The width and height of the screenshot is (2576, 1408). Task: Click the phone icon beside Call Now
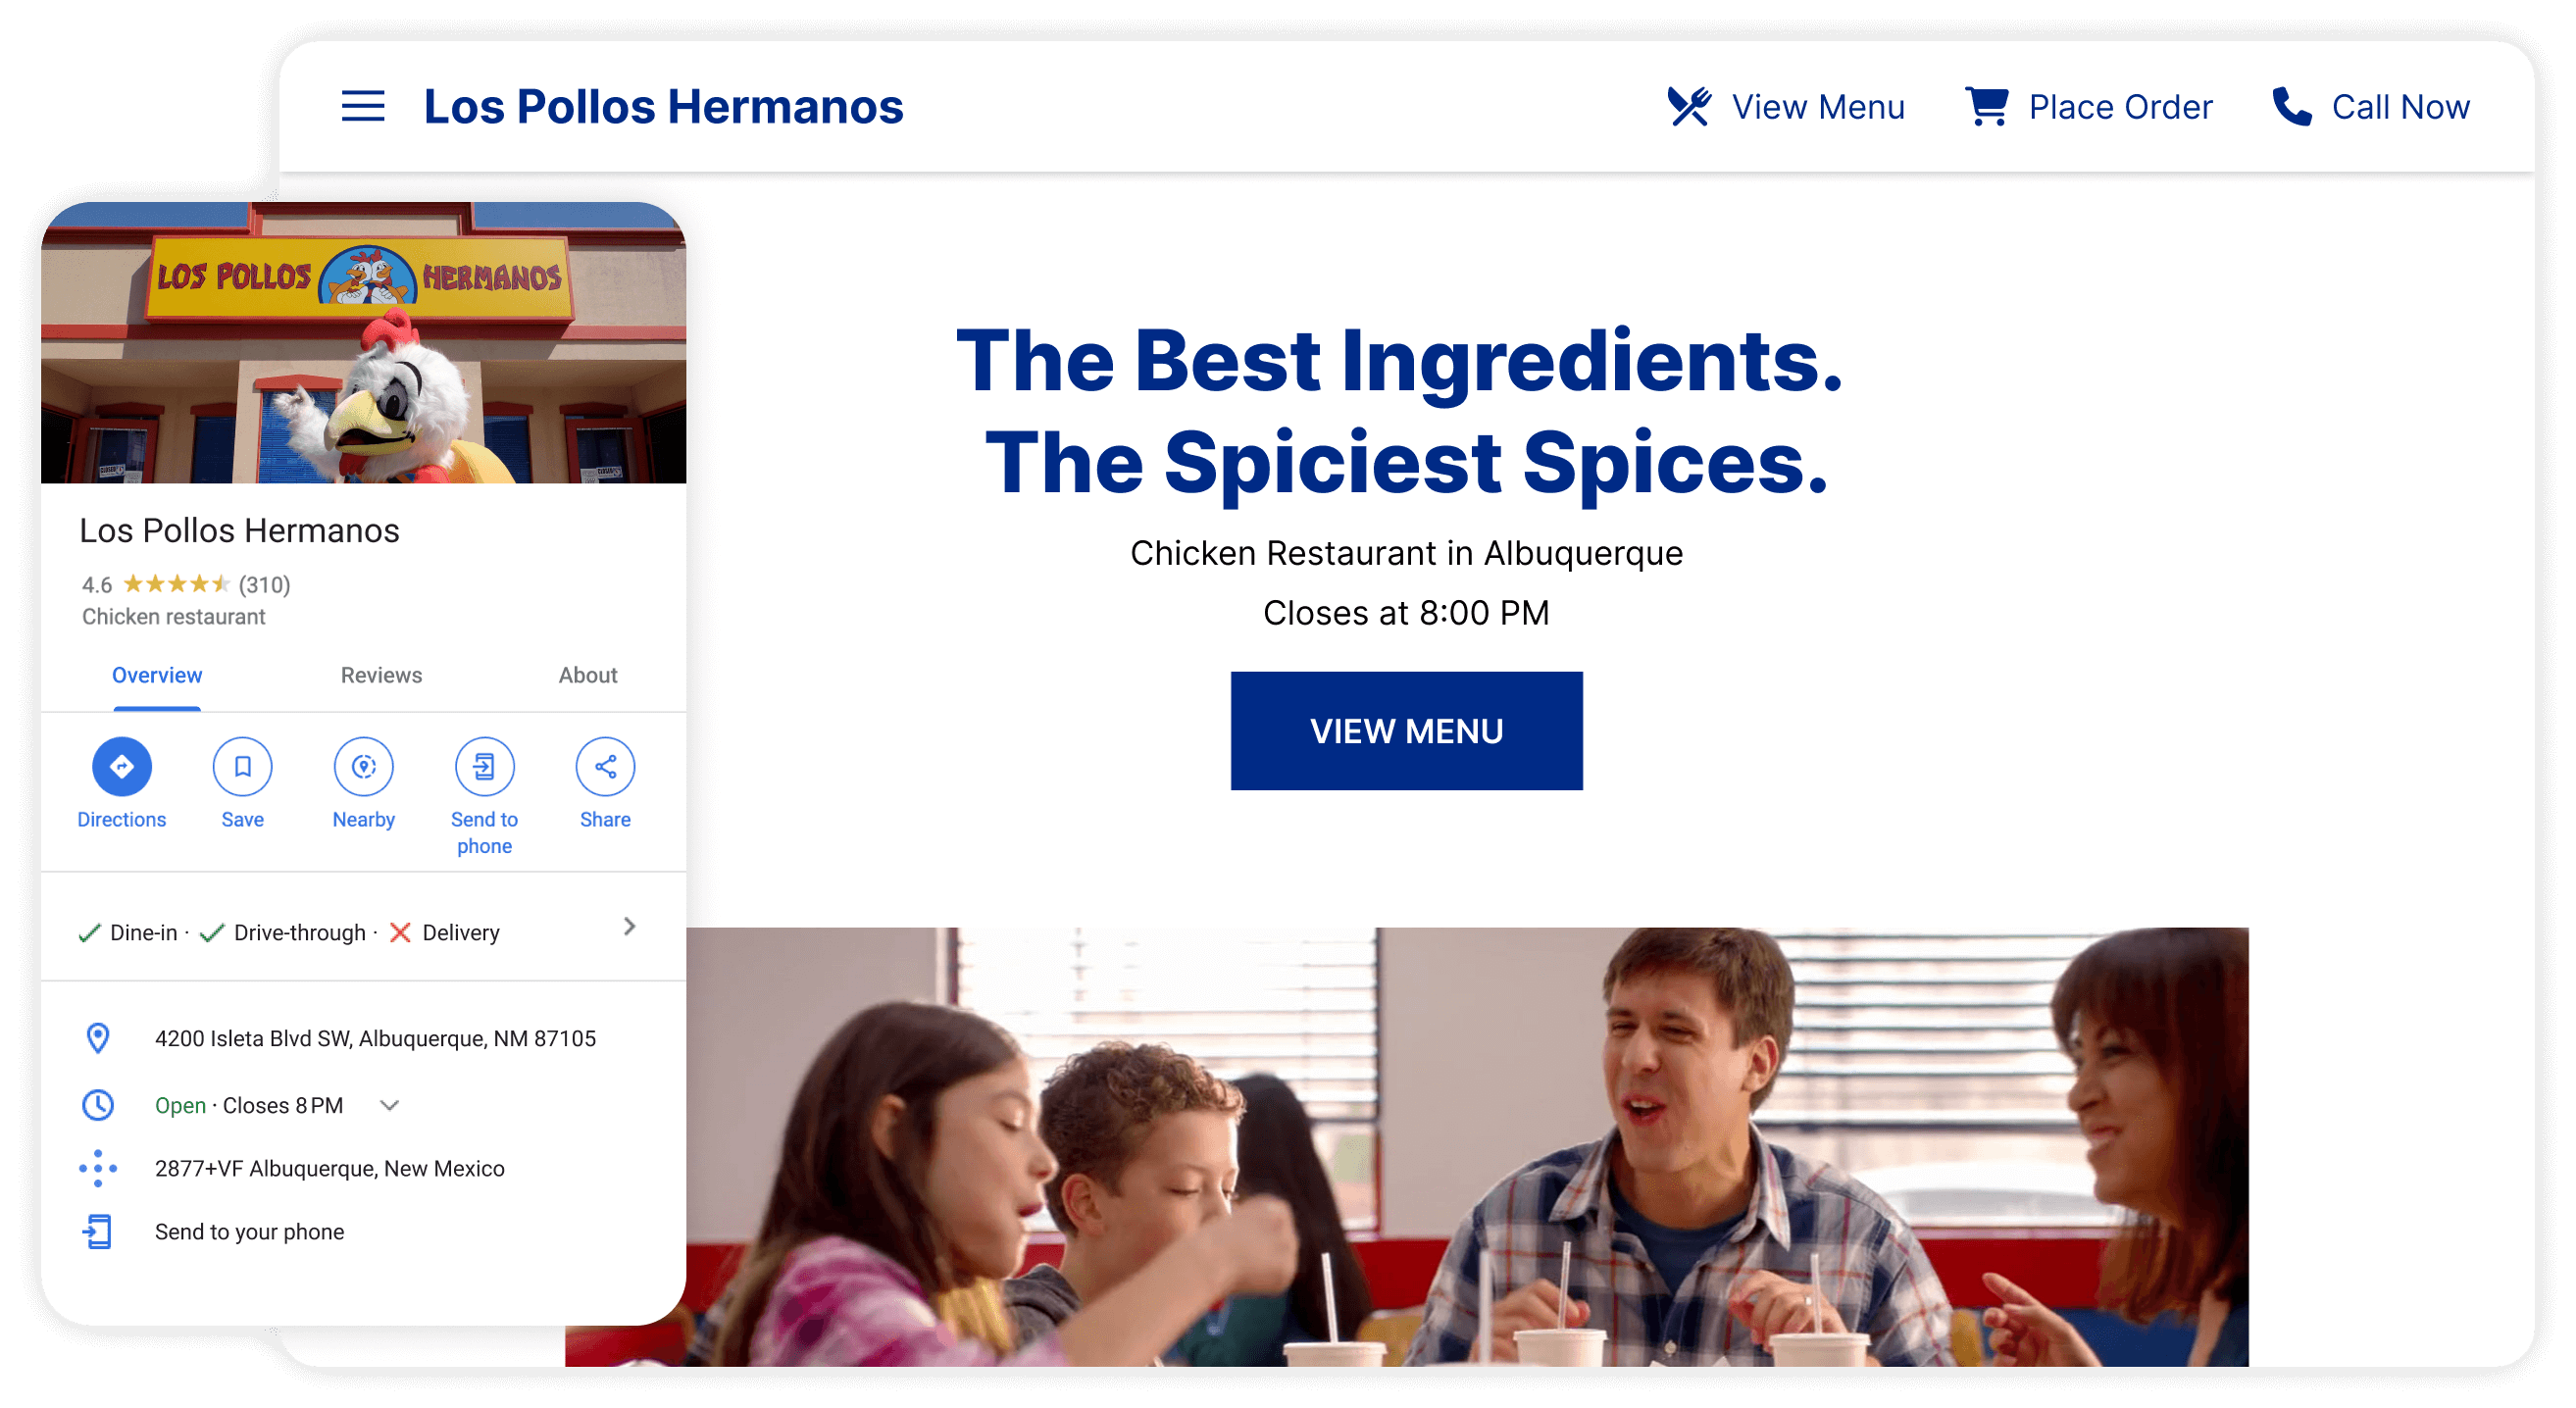pyautogui.click(x=2292, y=106)
